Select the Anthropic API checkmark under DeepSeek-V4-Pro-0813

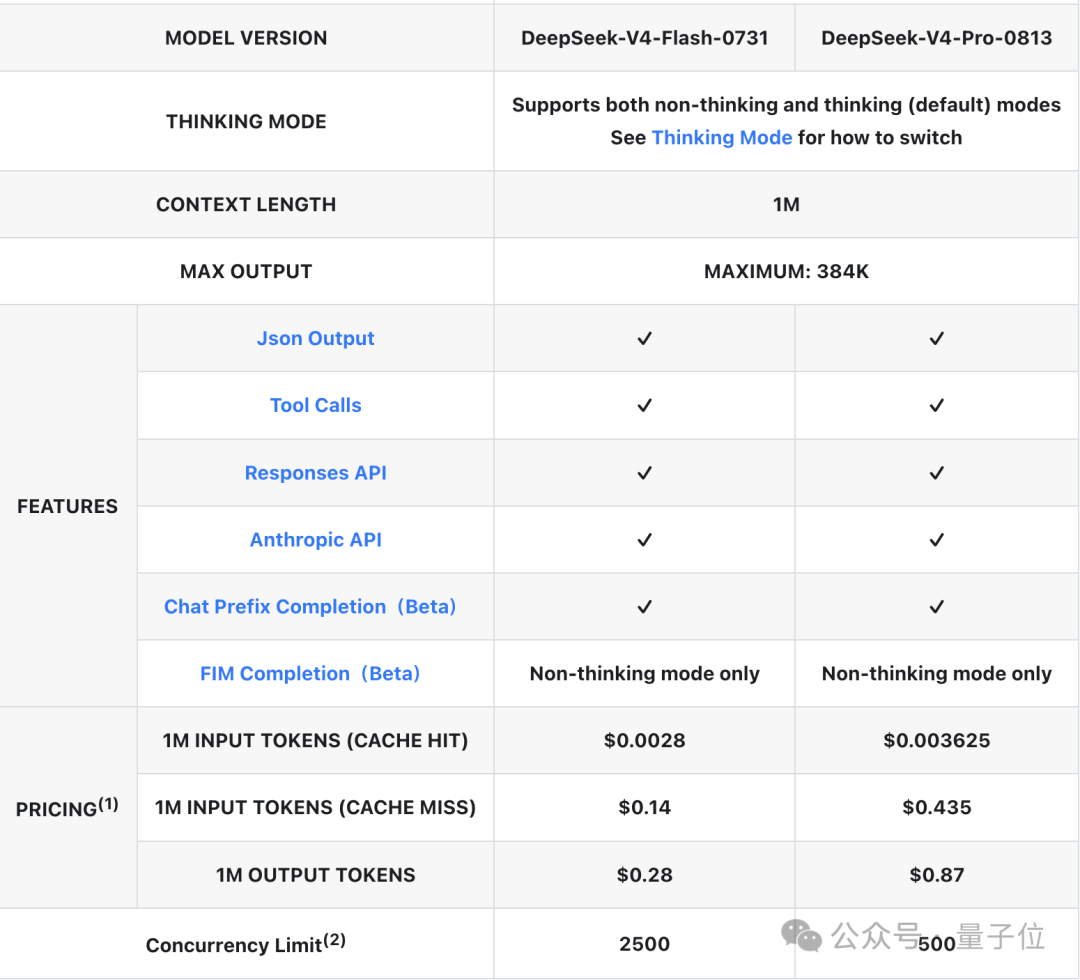tap(937, 539)
